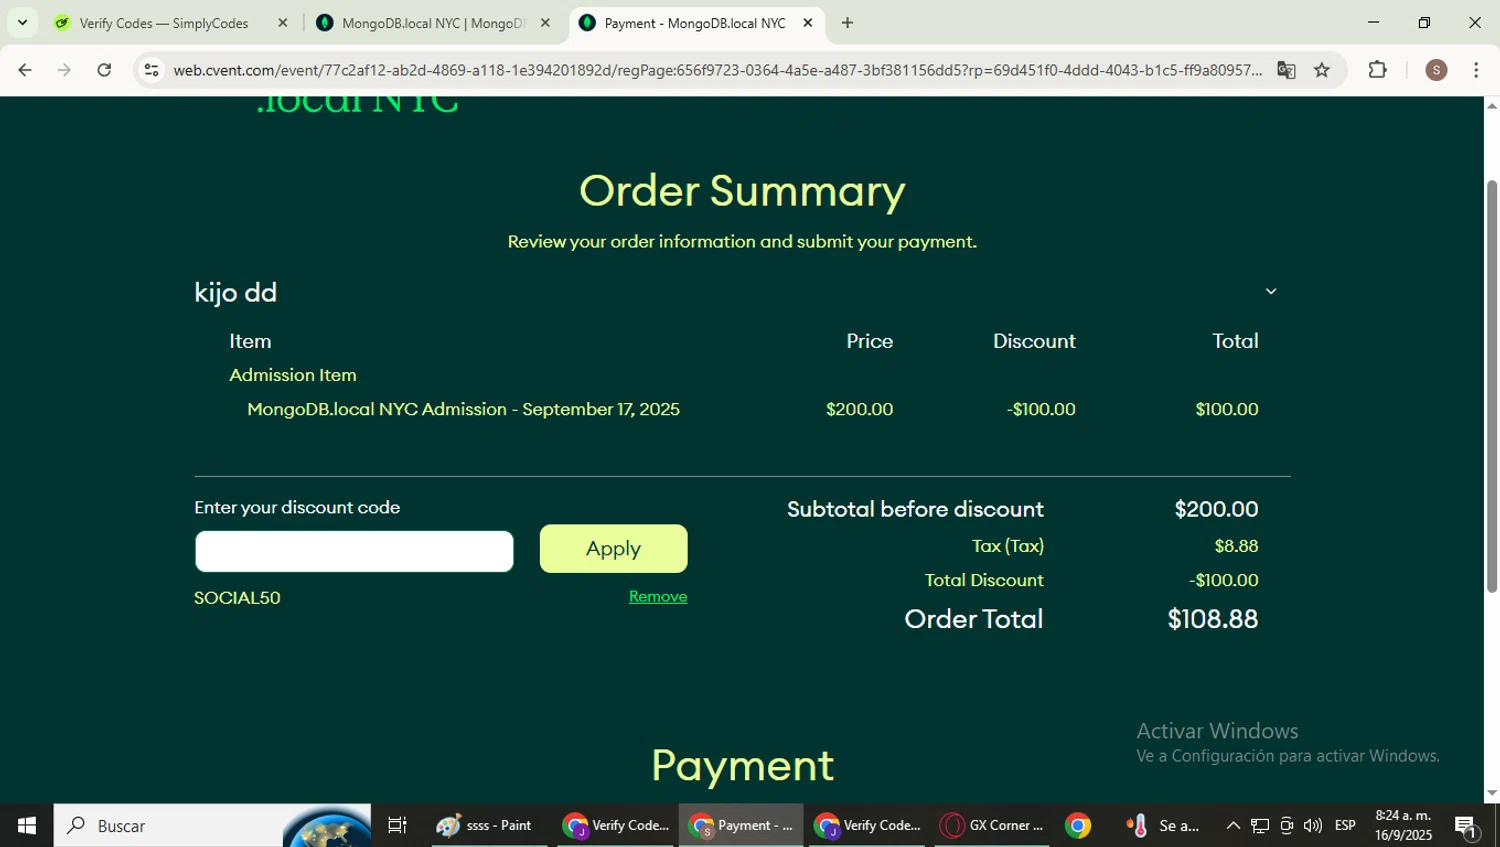
Task: Click the browser back arrow
Action: point(25,70)
